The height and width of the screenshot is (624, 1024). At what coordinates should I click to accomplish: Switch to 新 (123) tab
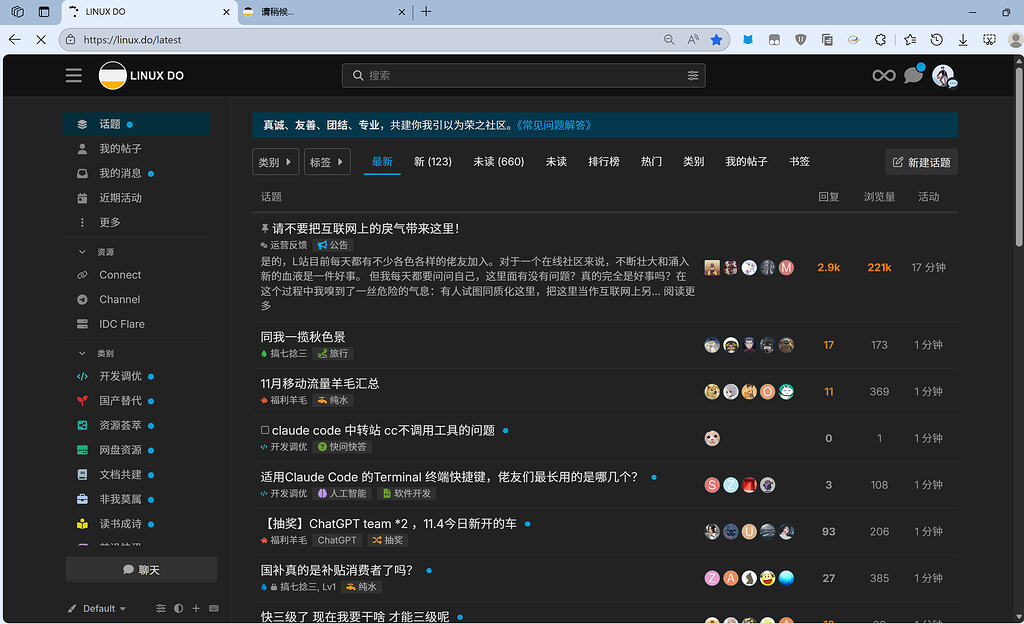(432, 162)
